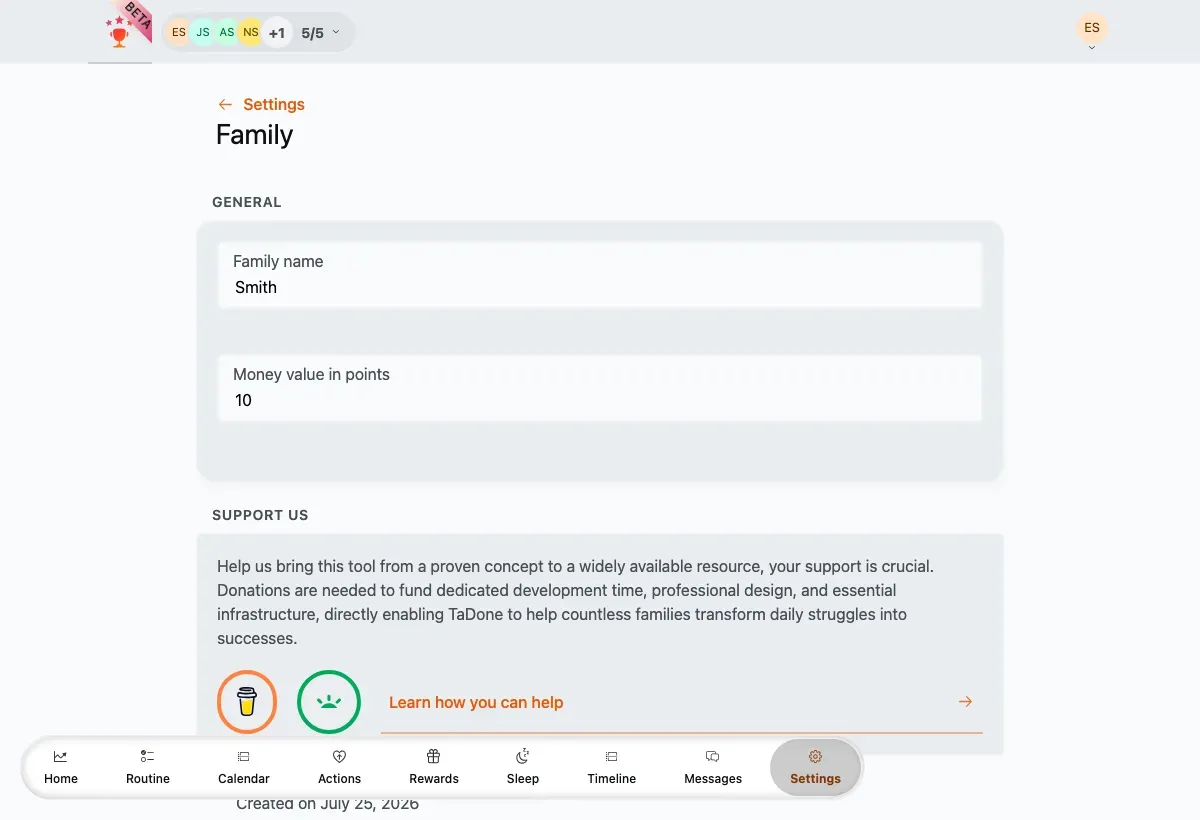Select the NS family member avatar
Viewport: 1200px width, 820px height.
pos(251,32)
